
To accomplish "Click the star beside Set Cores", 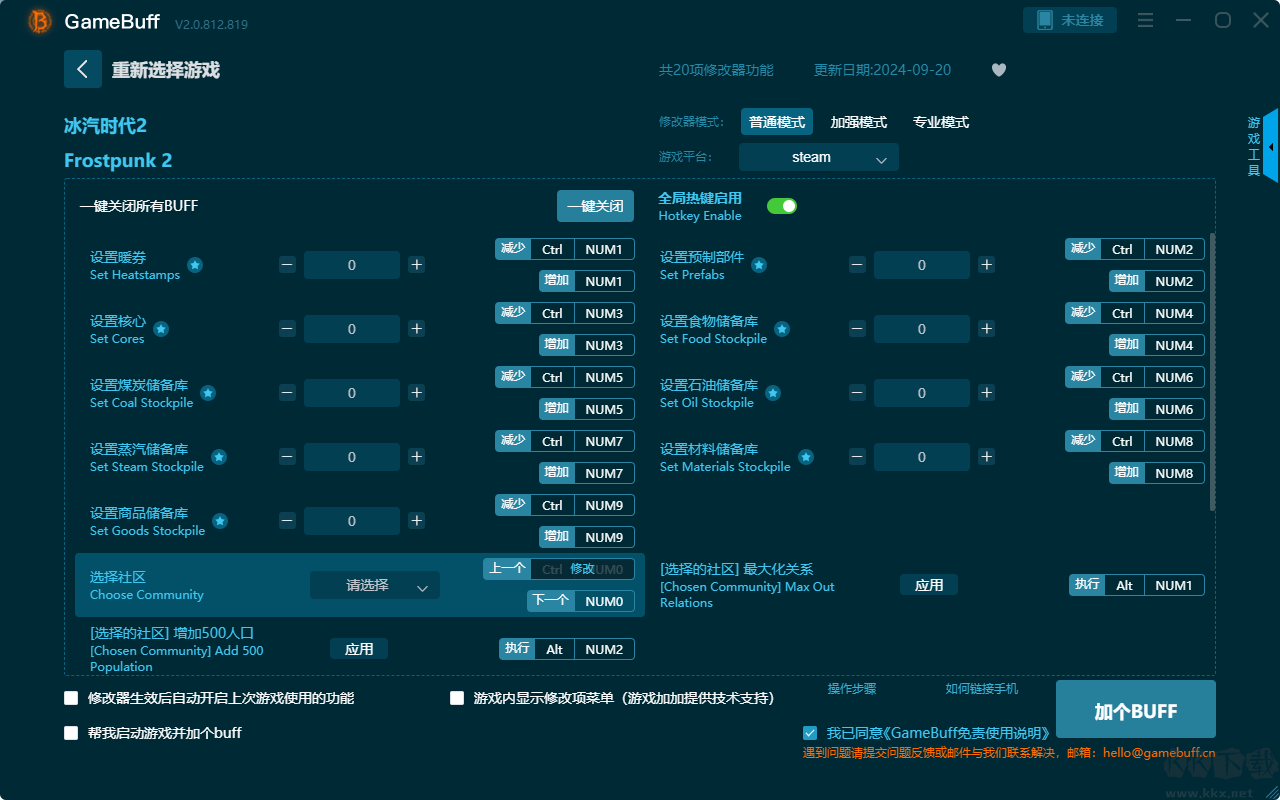I will pyautogui.click(x=161, y=328).
